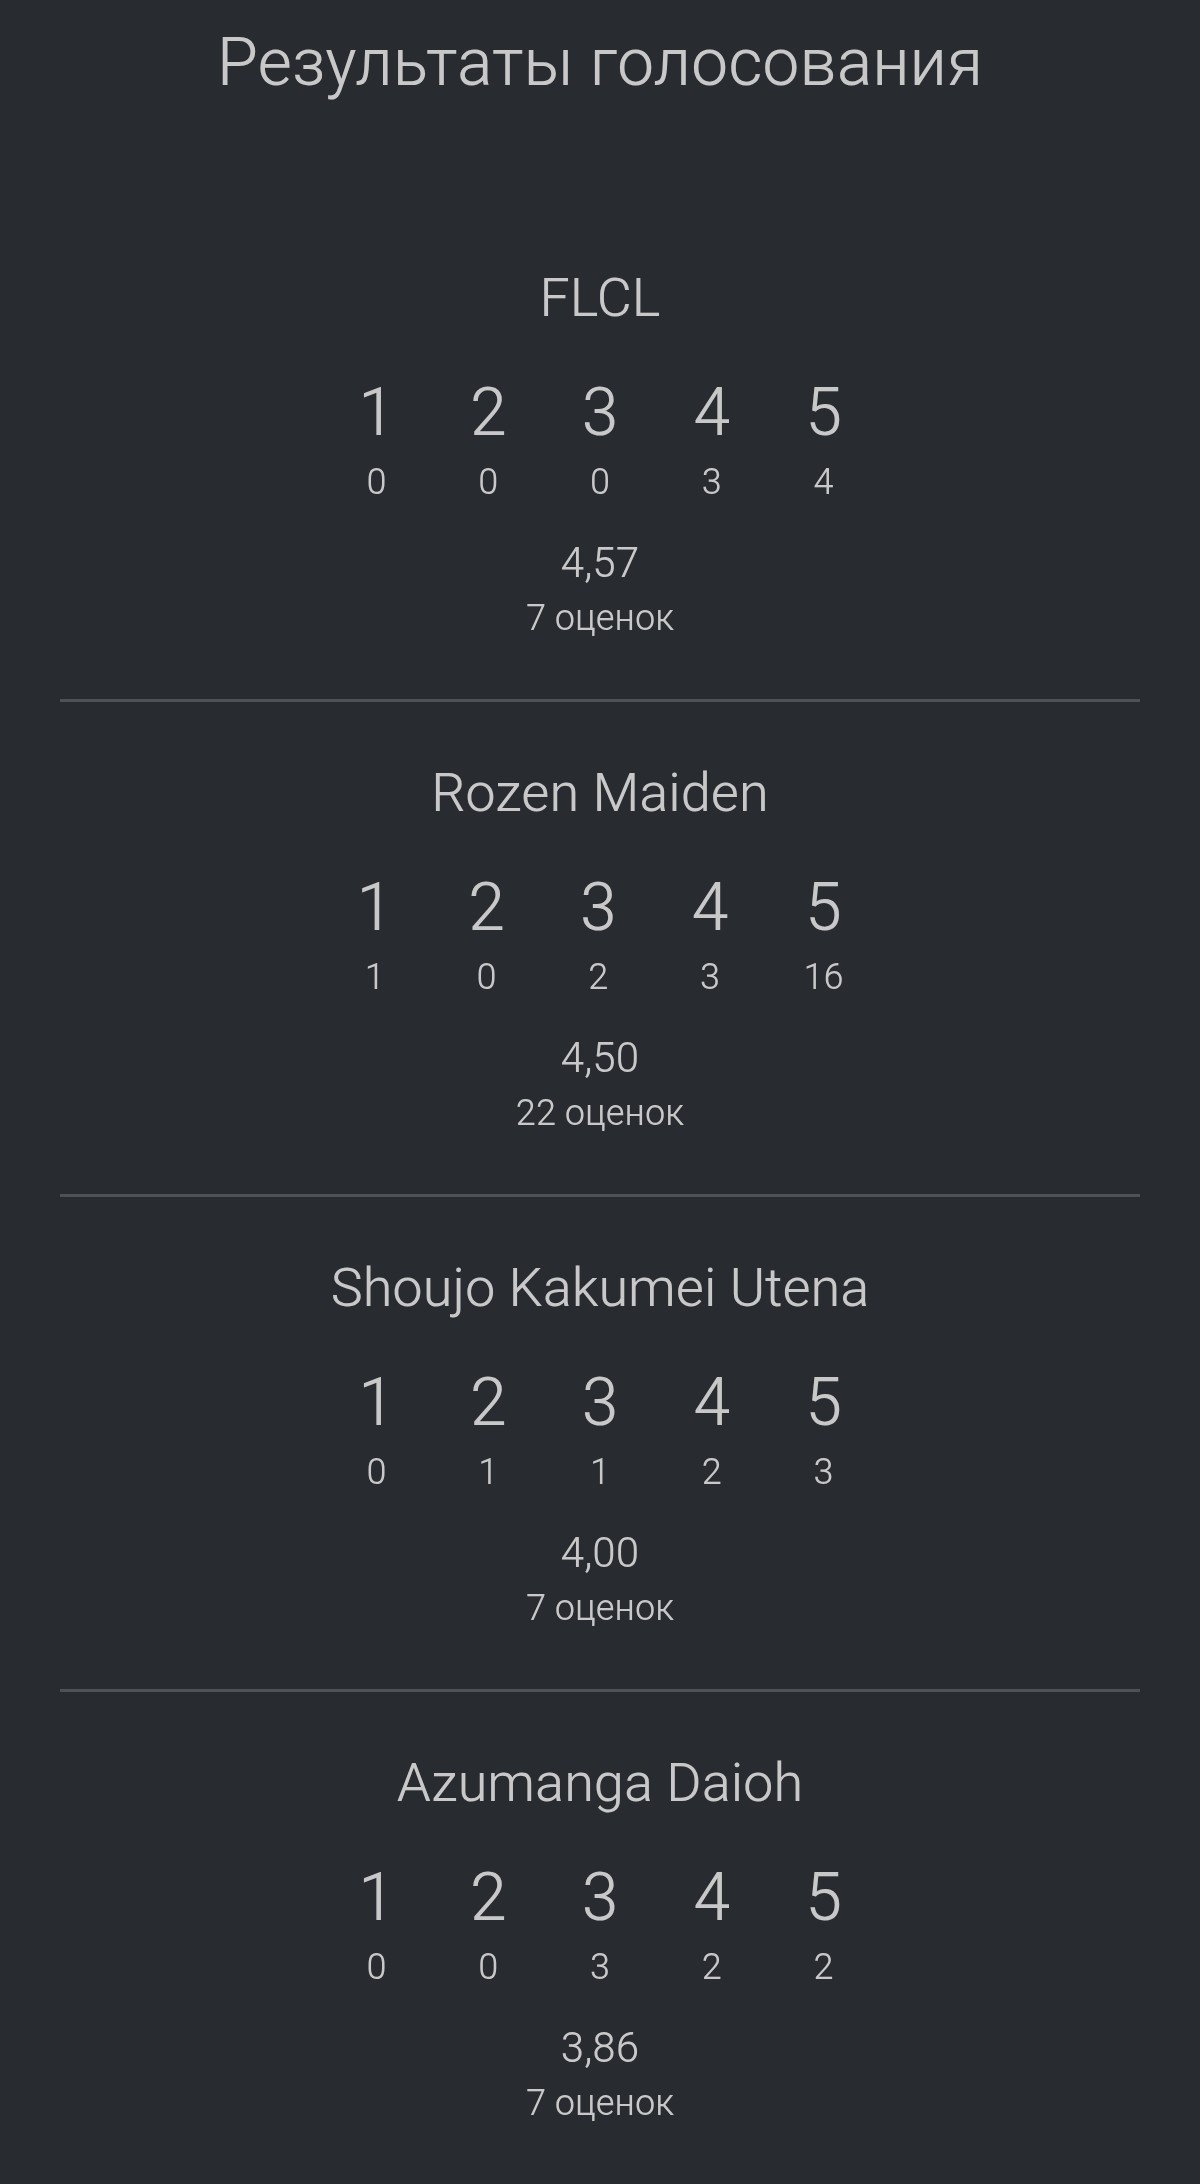Select rating 4 for FLCL
This screenshot has width=1200, height=2184.
[x=712, y=412]
